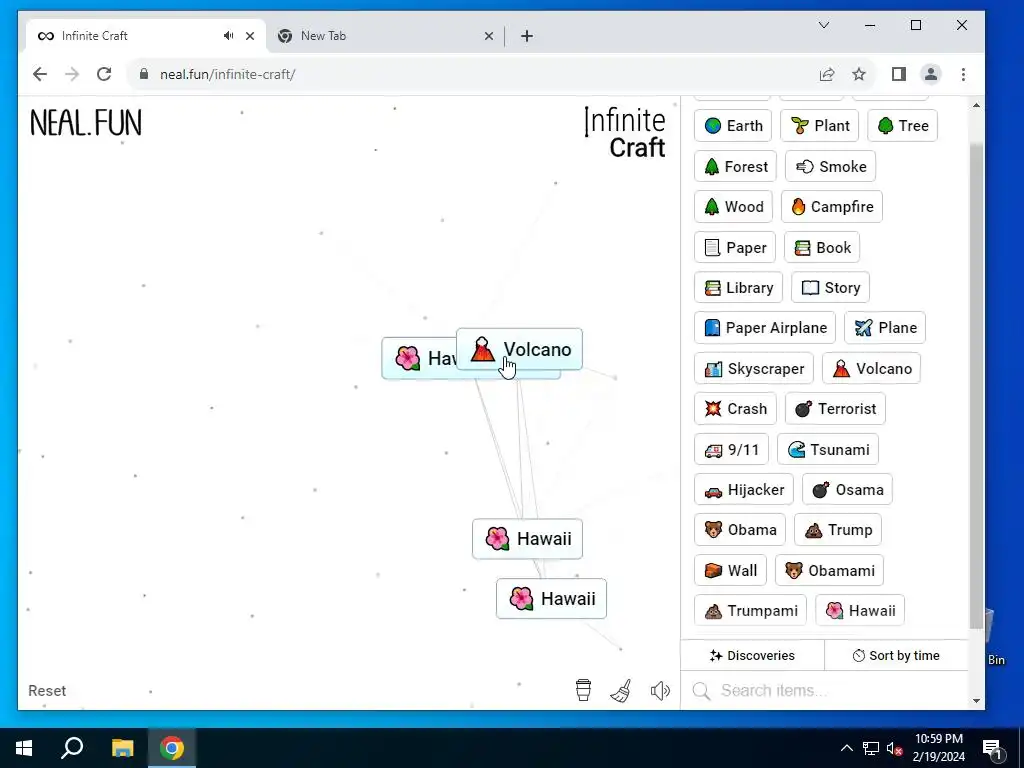The image size is (1024, 768).
Task: Switch to the Infinite Craft tab
Action: 146,36
